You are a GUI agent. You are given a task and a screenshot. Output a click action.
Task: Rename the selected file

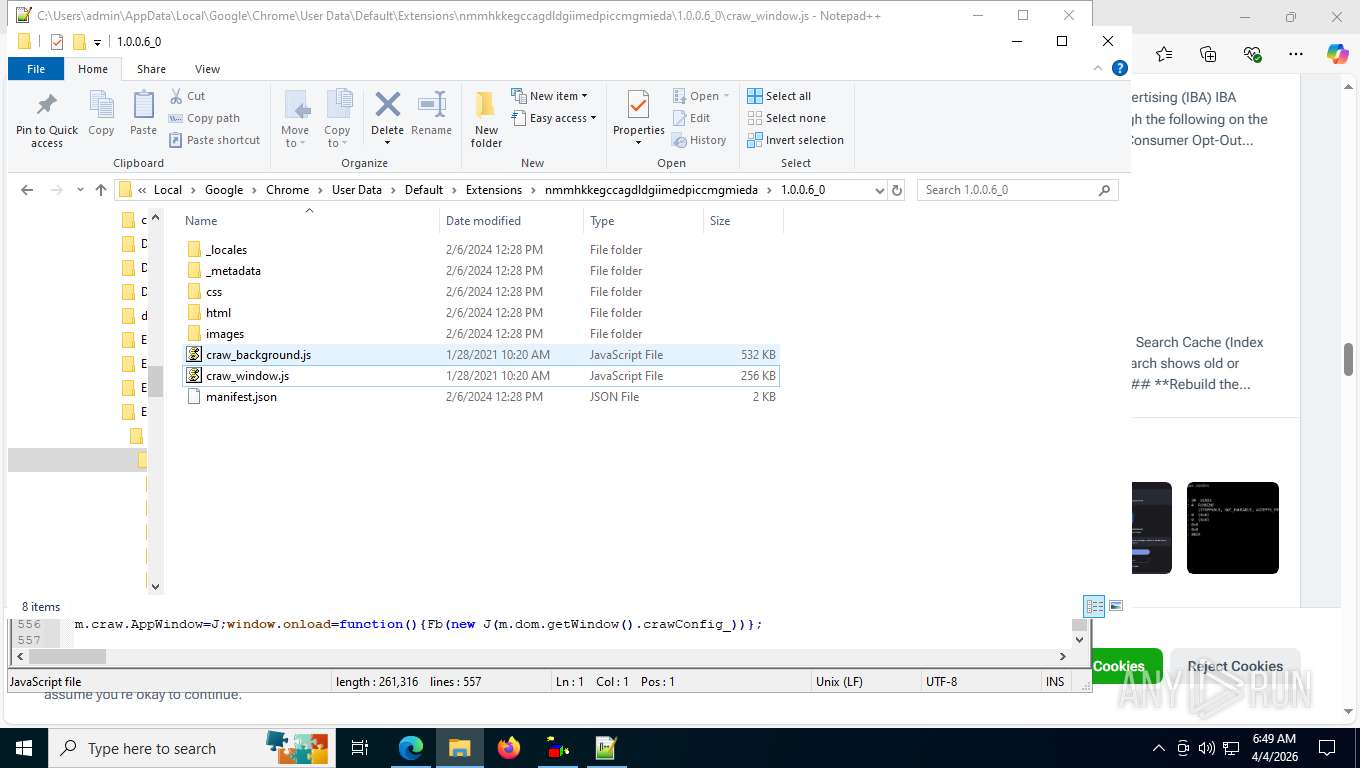pos(431,113)
